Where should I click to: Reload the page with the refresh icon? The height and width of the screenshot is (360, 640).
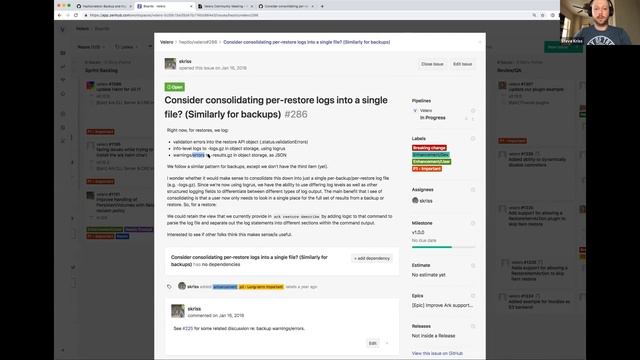tap(76, 15)
